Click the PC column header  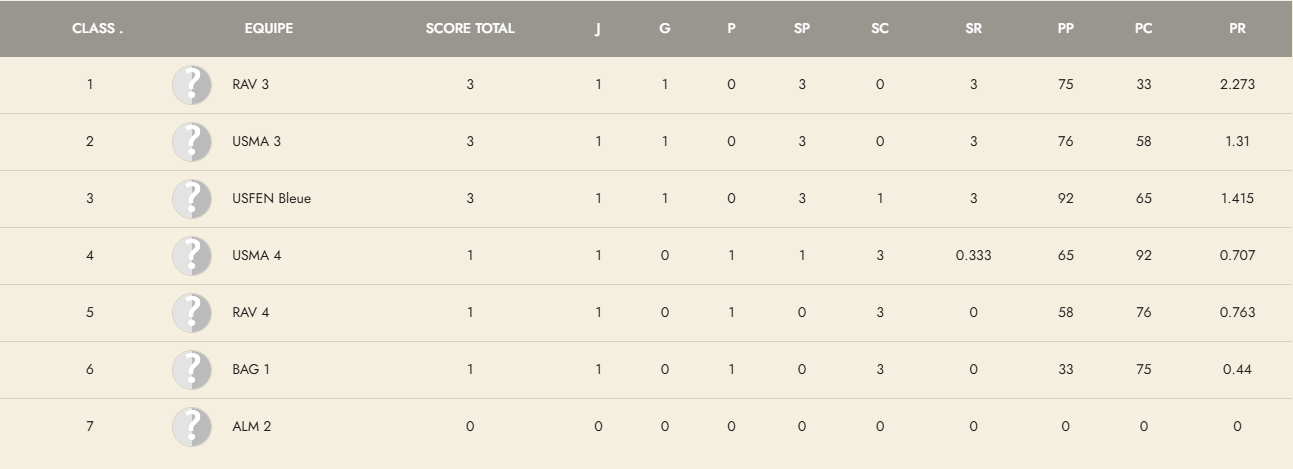(1143, 29)
